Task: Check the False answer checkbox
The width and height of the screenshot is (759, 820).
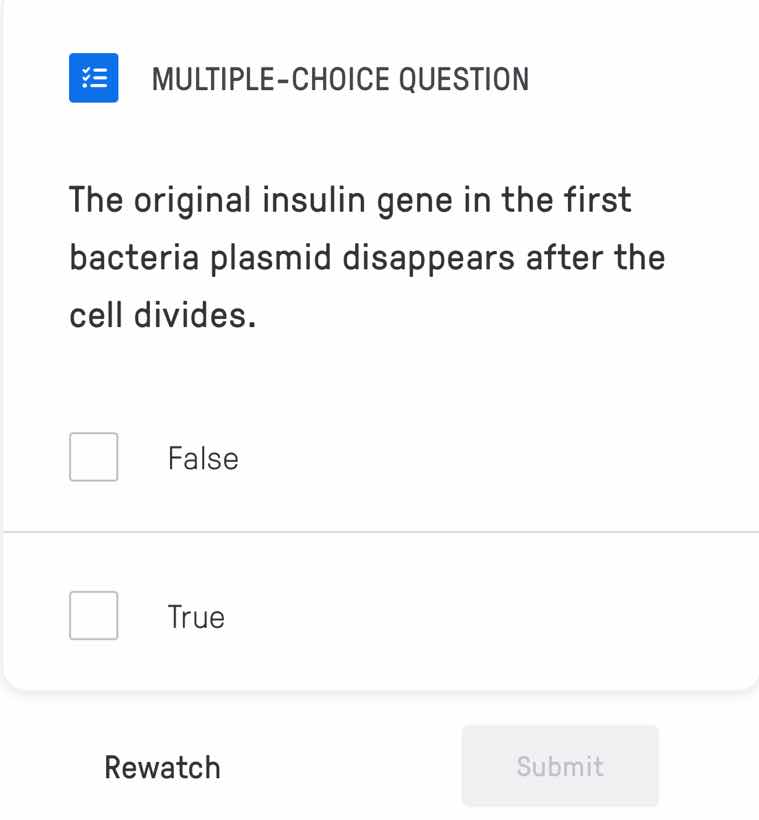Action: click(93, 457)
